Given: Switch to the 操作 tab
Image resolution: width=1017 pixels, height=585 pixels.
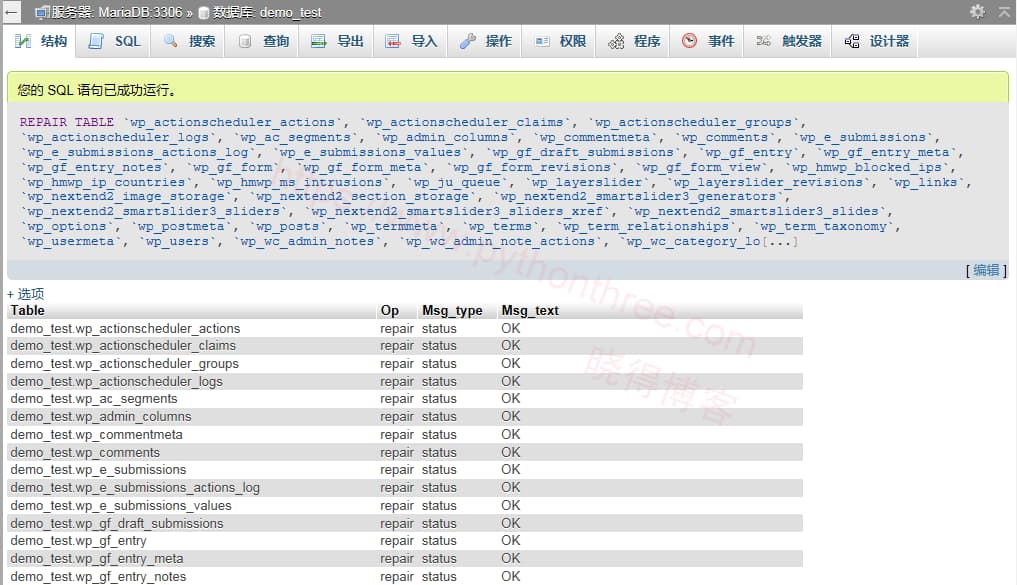Looking at the screenshot, I should click(x=485, y=42).
